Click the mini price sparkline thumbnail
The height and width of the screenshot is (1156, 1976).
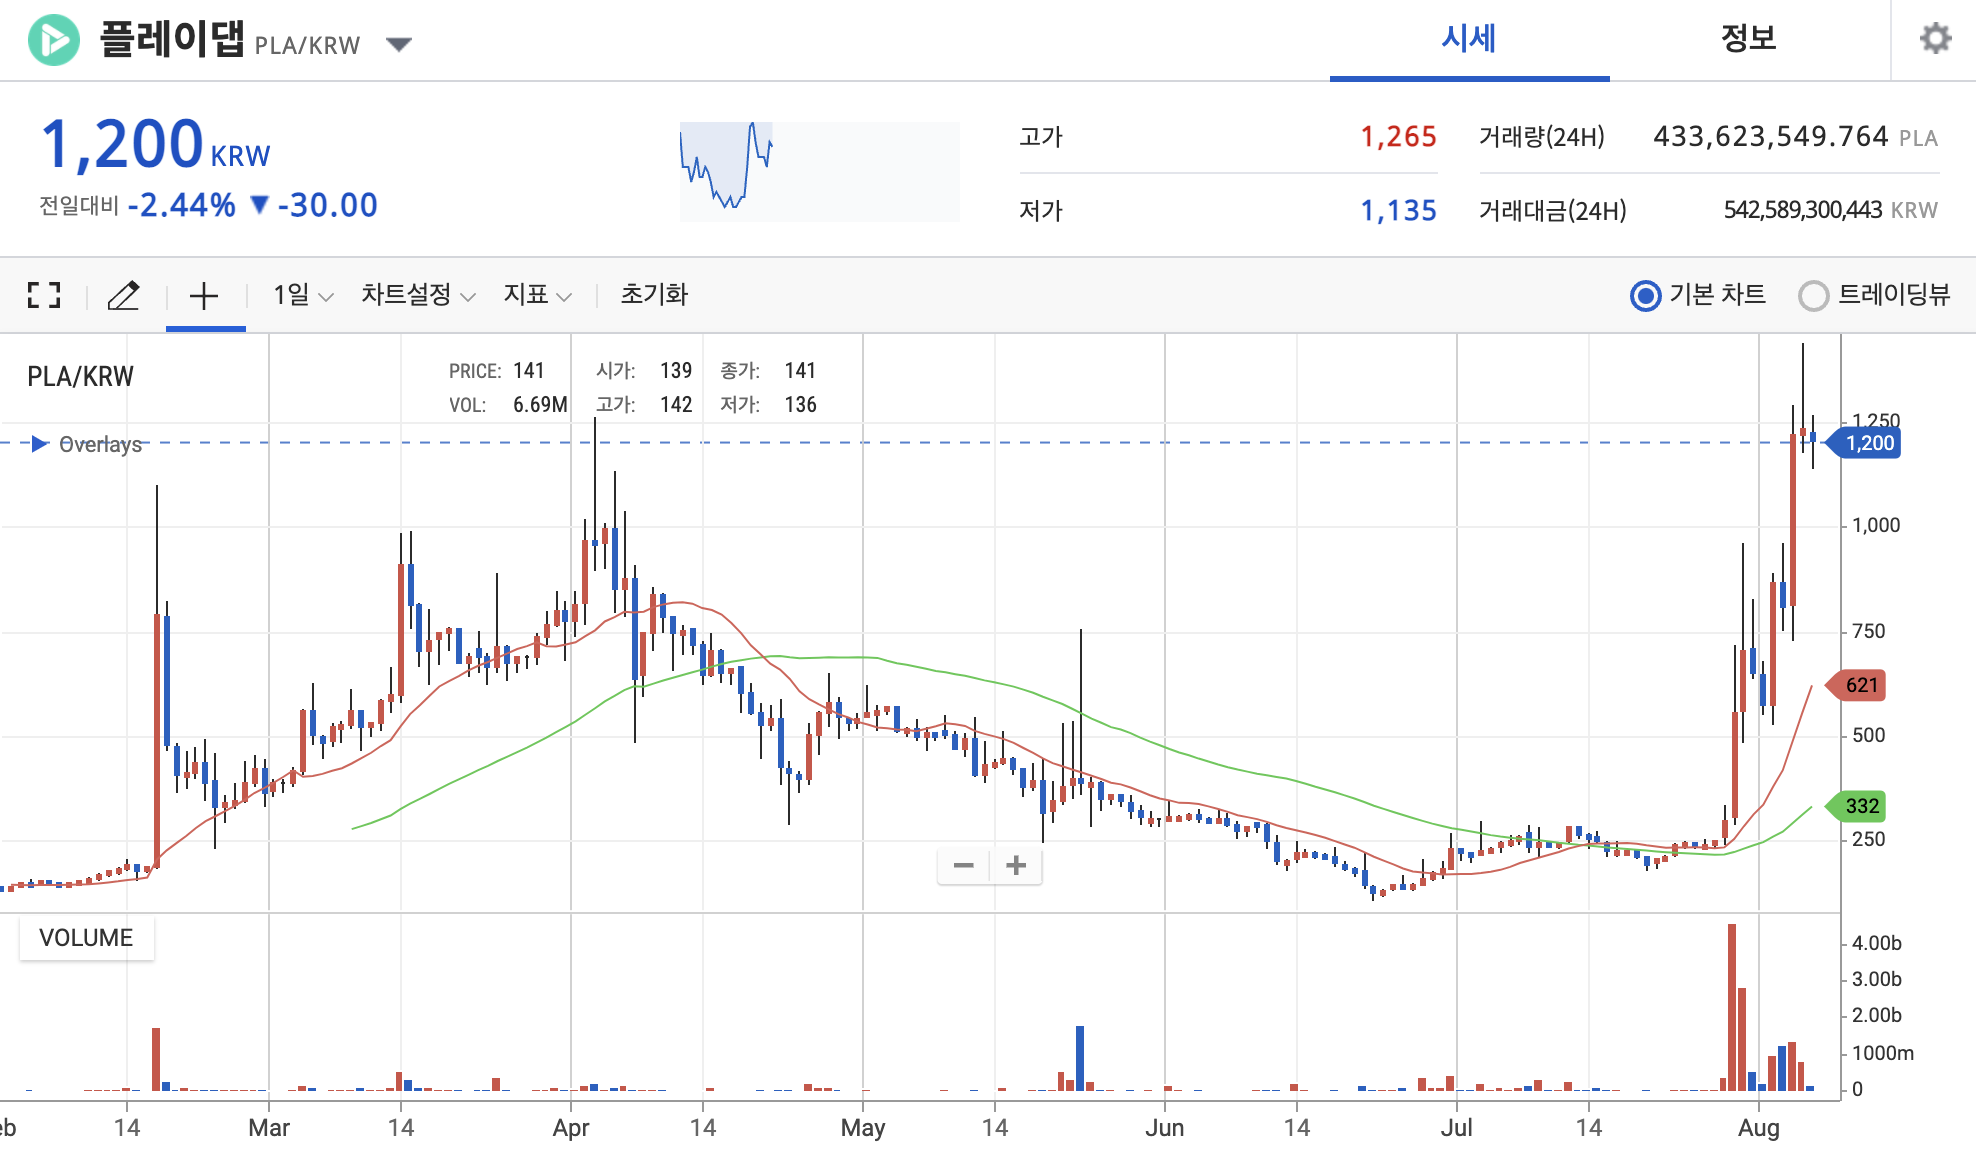tap(819, 171)
